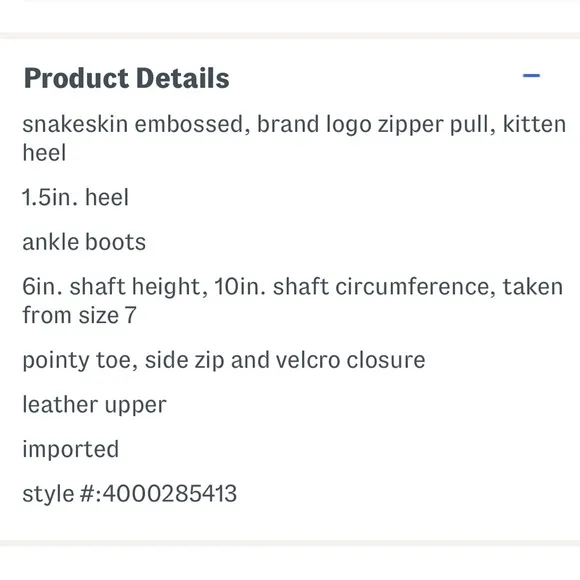Click the word heel on second description line
This screenshot has height=580, width=580.
tap(44, 153)
